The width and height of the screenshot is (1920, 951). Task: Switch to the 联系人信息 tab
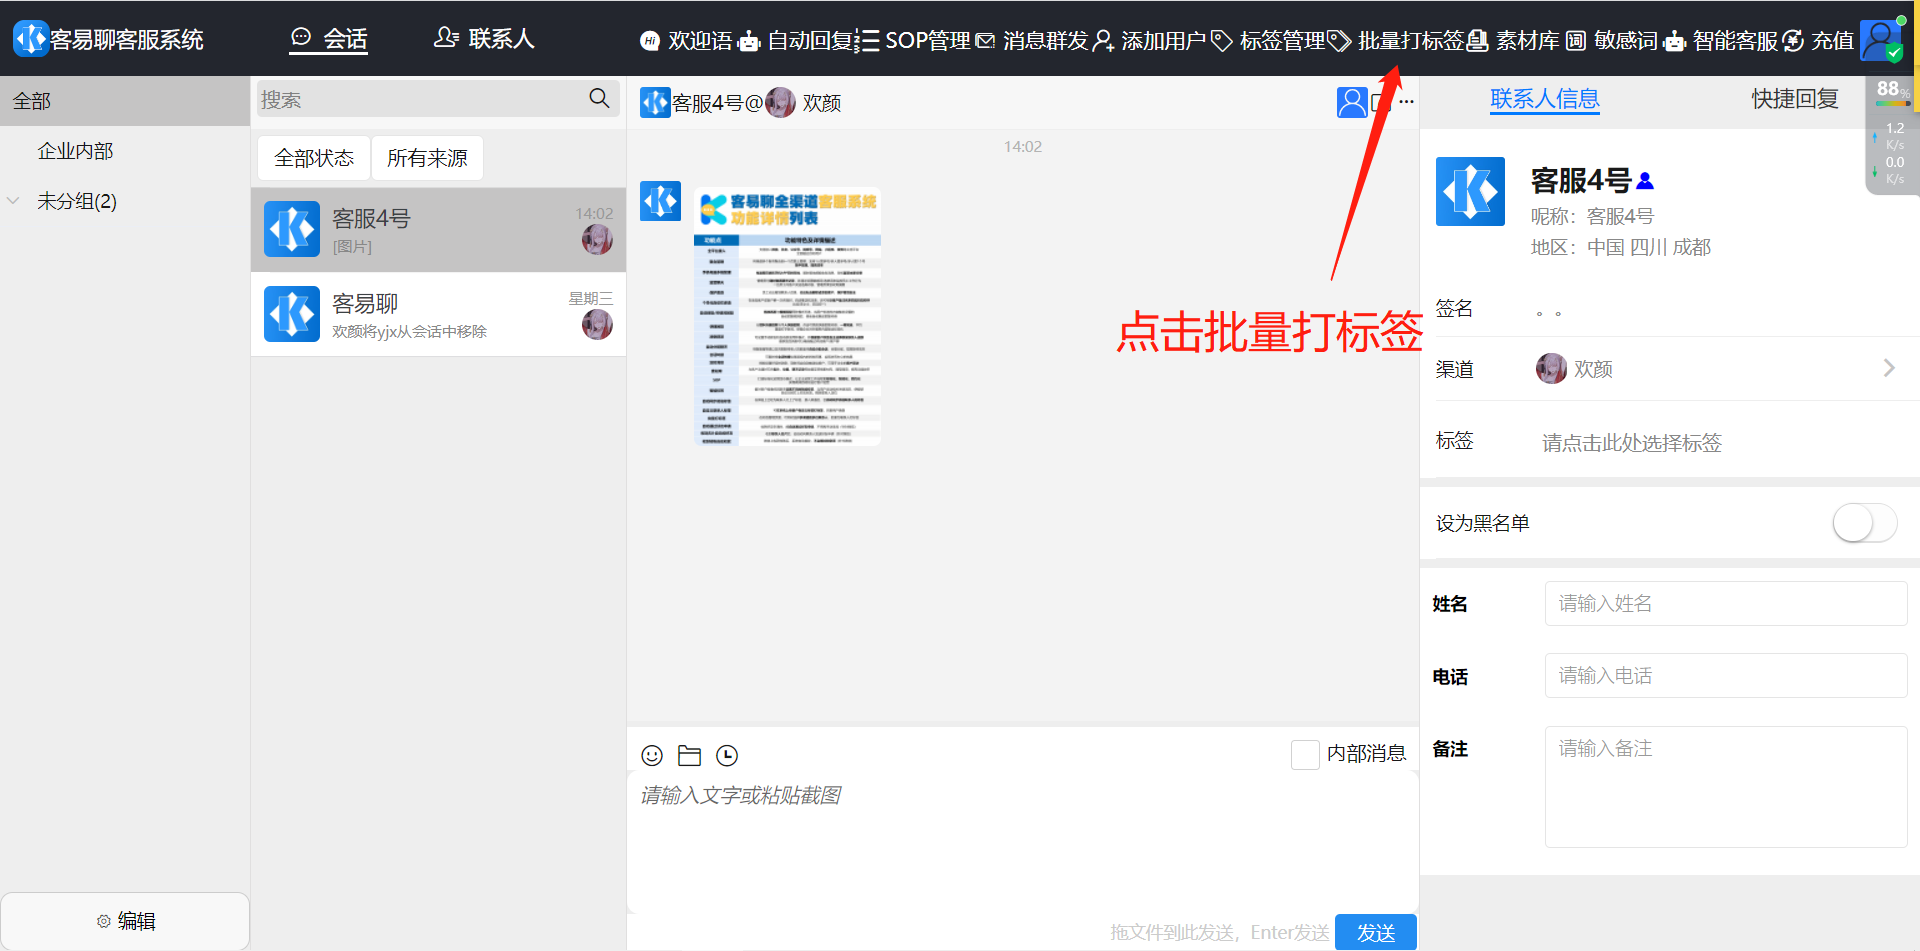pos(1544,99)
